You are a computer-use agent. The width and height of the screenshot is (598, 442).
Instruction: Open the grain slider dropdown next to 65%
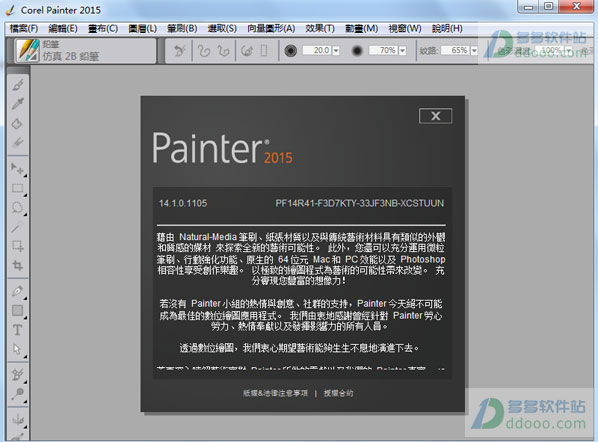[474, 50]
